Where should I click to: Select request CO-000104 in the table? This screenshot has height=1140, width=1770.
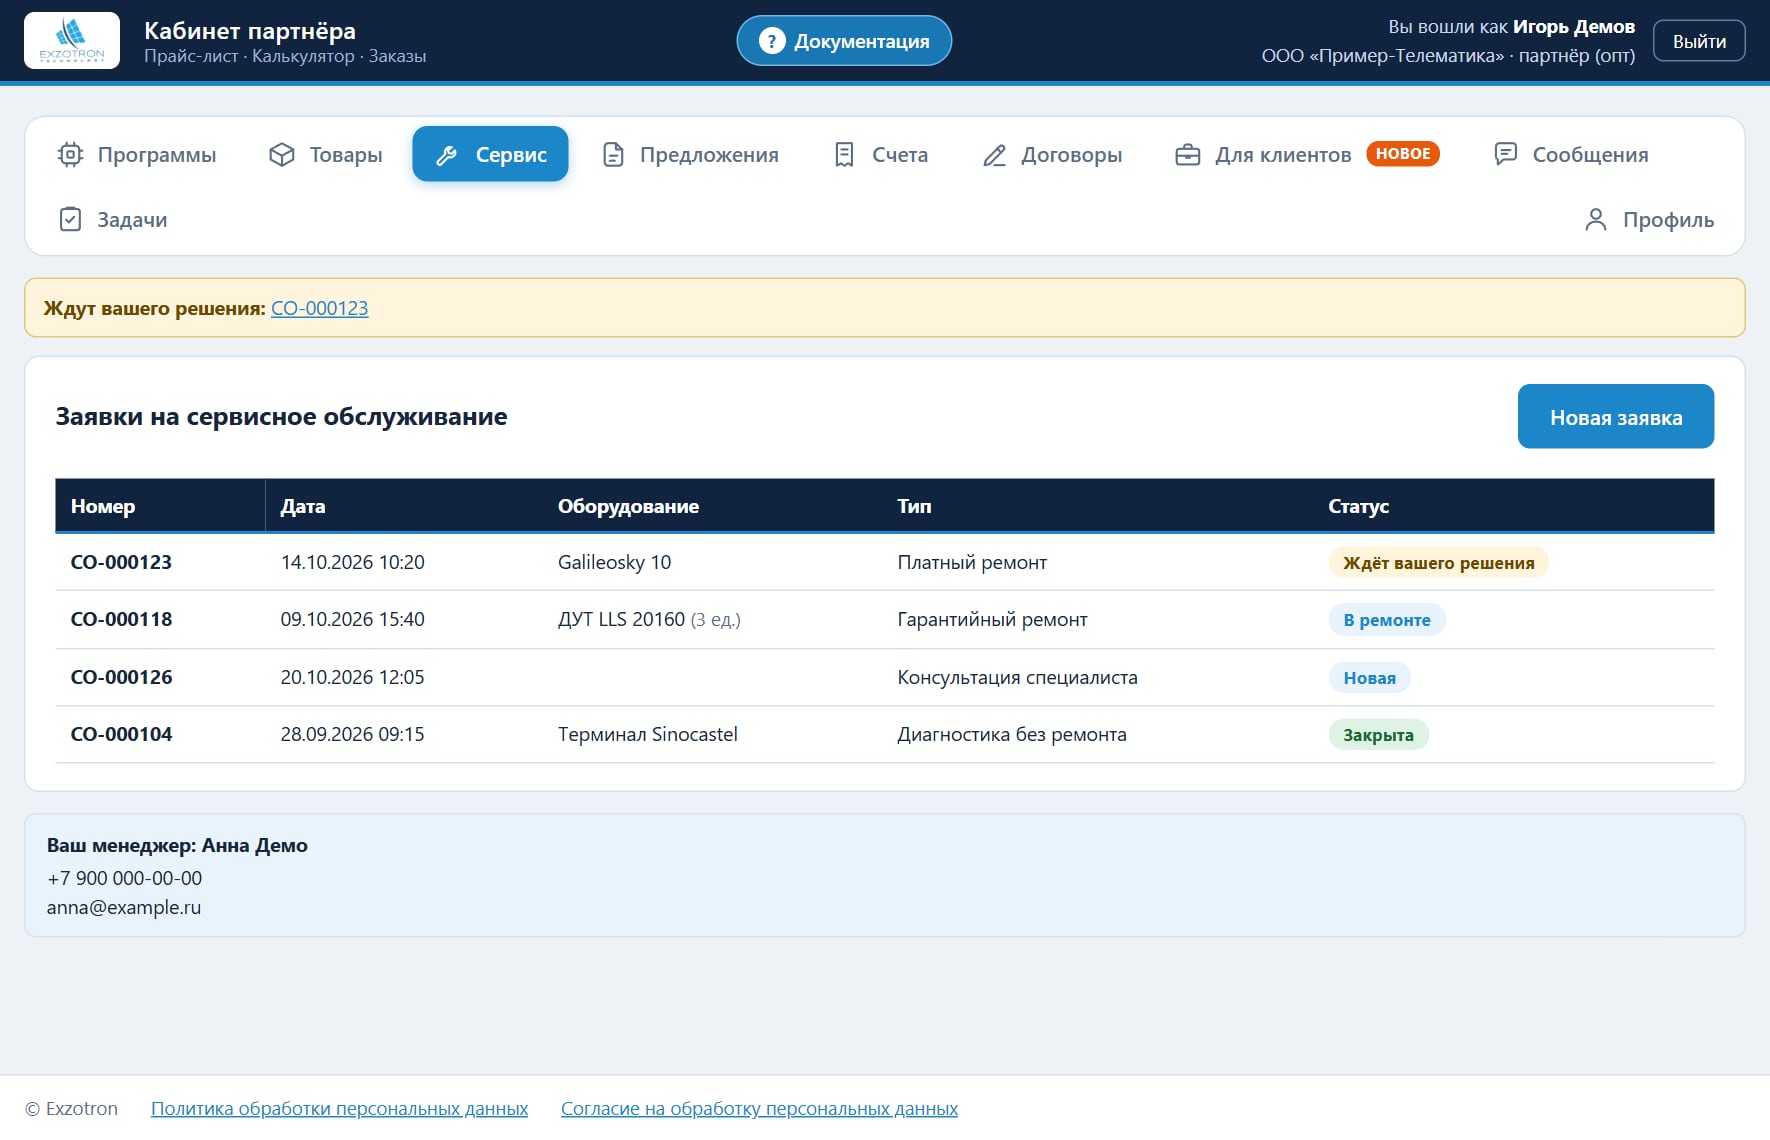coord(884,735)
